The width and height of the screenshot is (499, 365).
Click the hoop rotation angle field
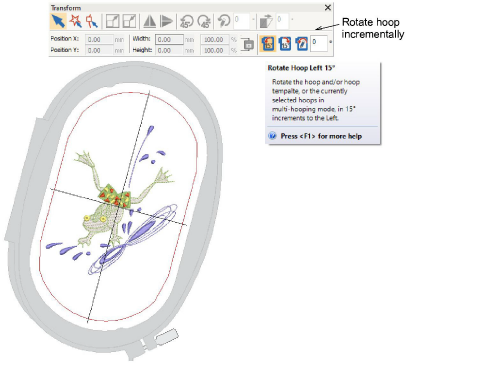[x=319, y=44]
